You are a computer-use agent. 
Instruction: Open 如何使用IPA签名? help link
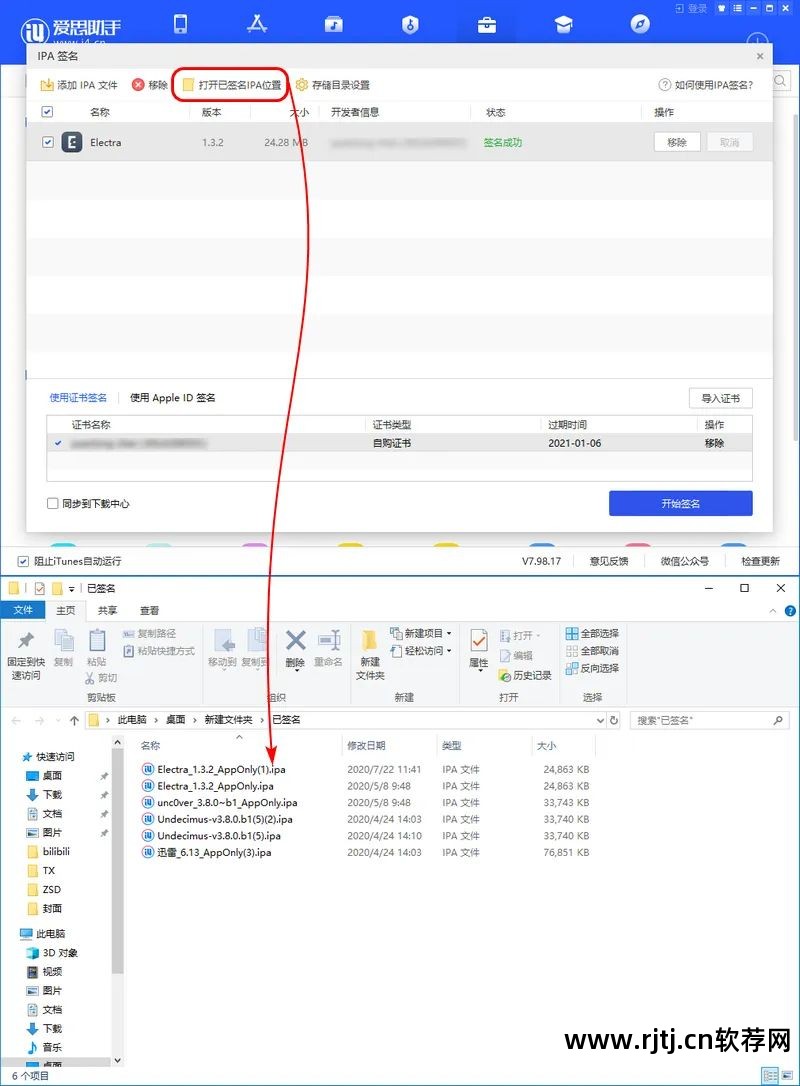[705, 84]
